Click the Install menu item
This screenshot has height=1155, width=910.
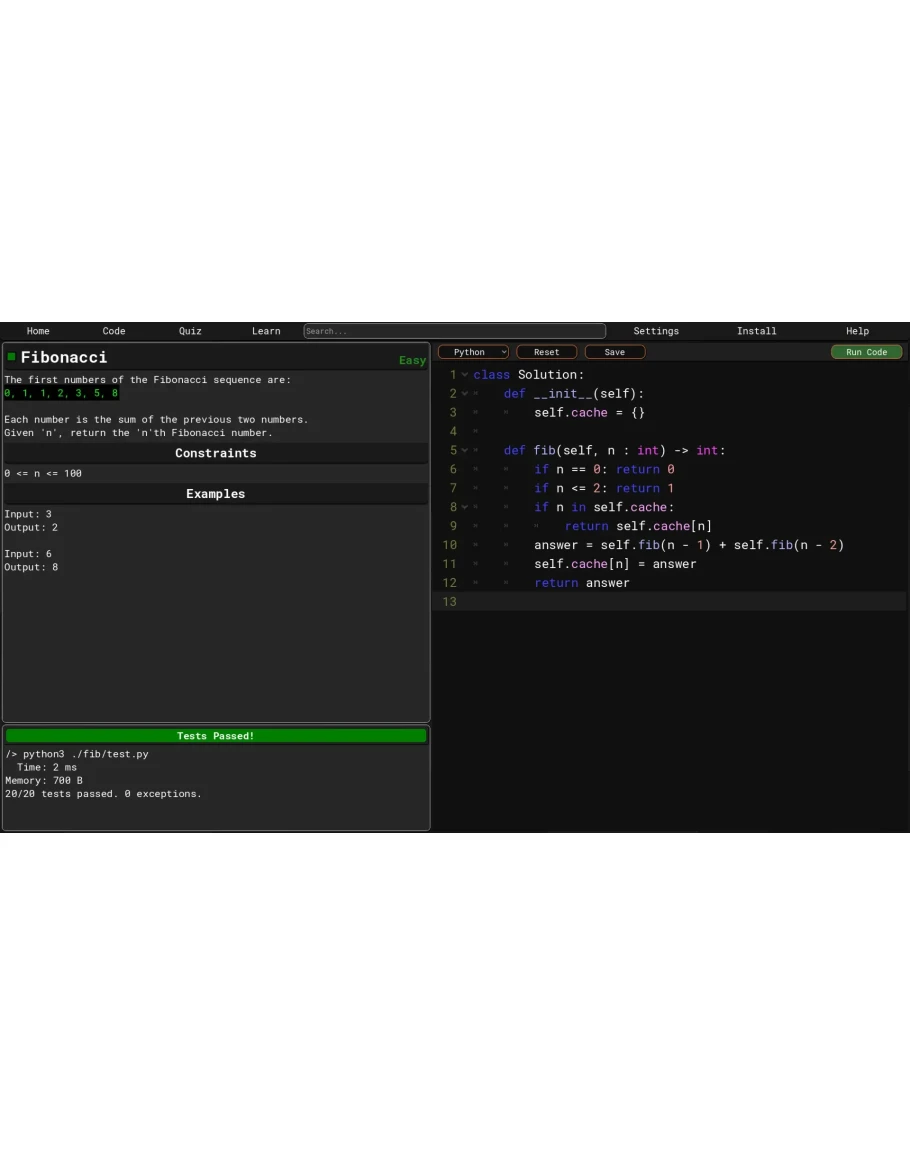click(x=757, y=331)
